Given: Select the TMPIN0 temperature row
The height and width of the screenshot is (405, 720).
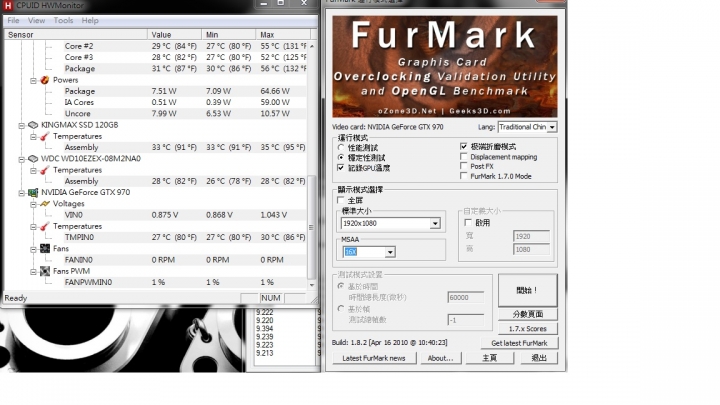Looking at the screenshot, I should pyautogui.click(x=185, y=237).
